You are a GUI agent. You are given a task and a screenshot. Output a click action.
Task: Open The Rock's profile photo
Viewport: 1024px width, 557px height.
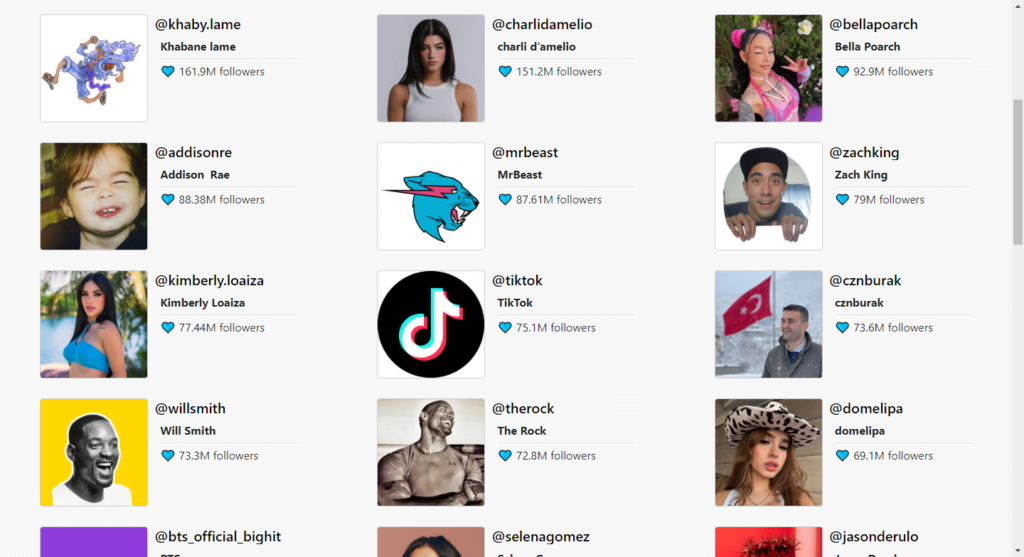click(431, 453)
